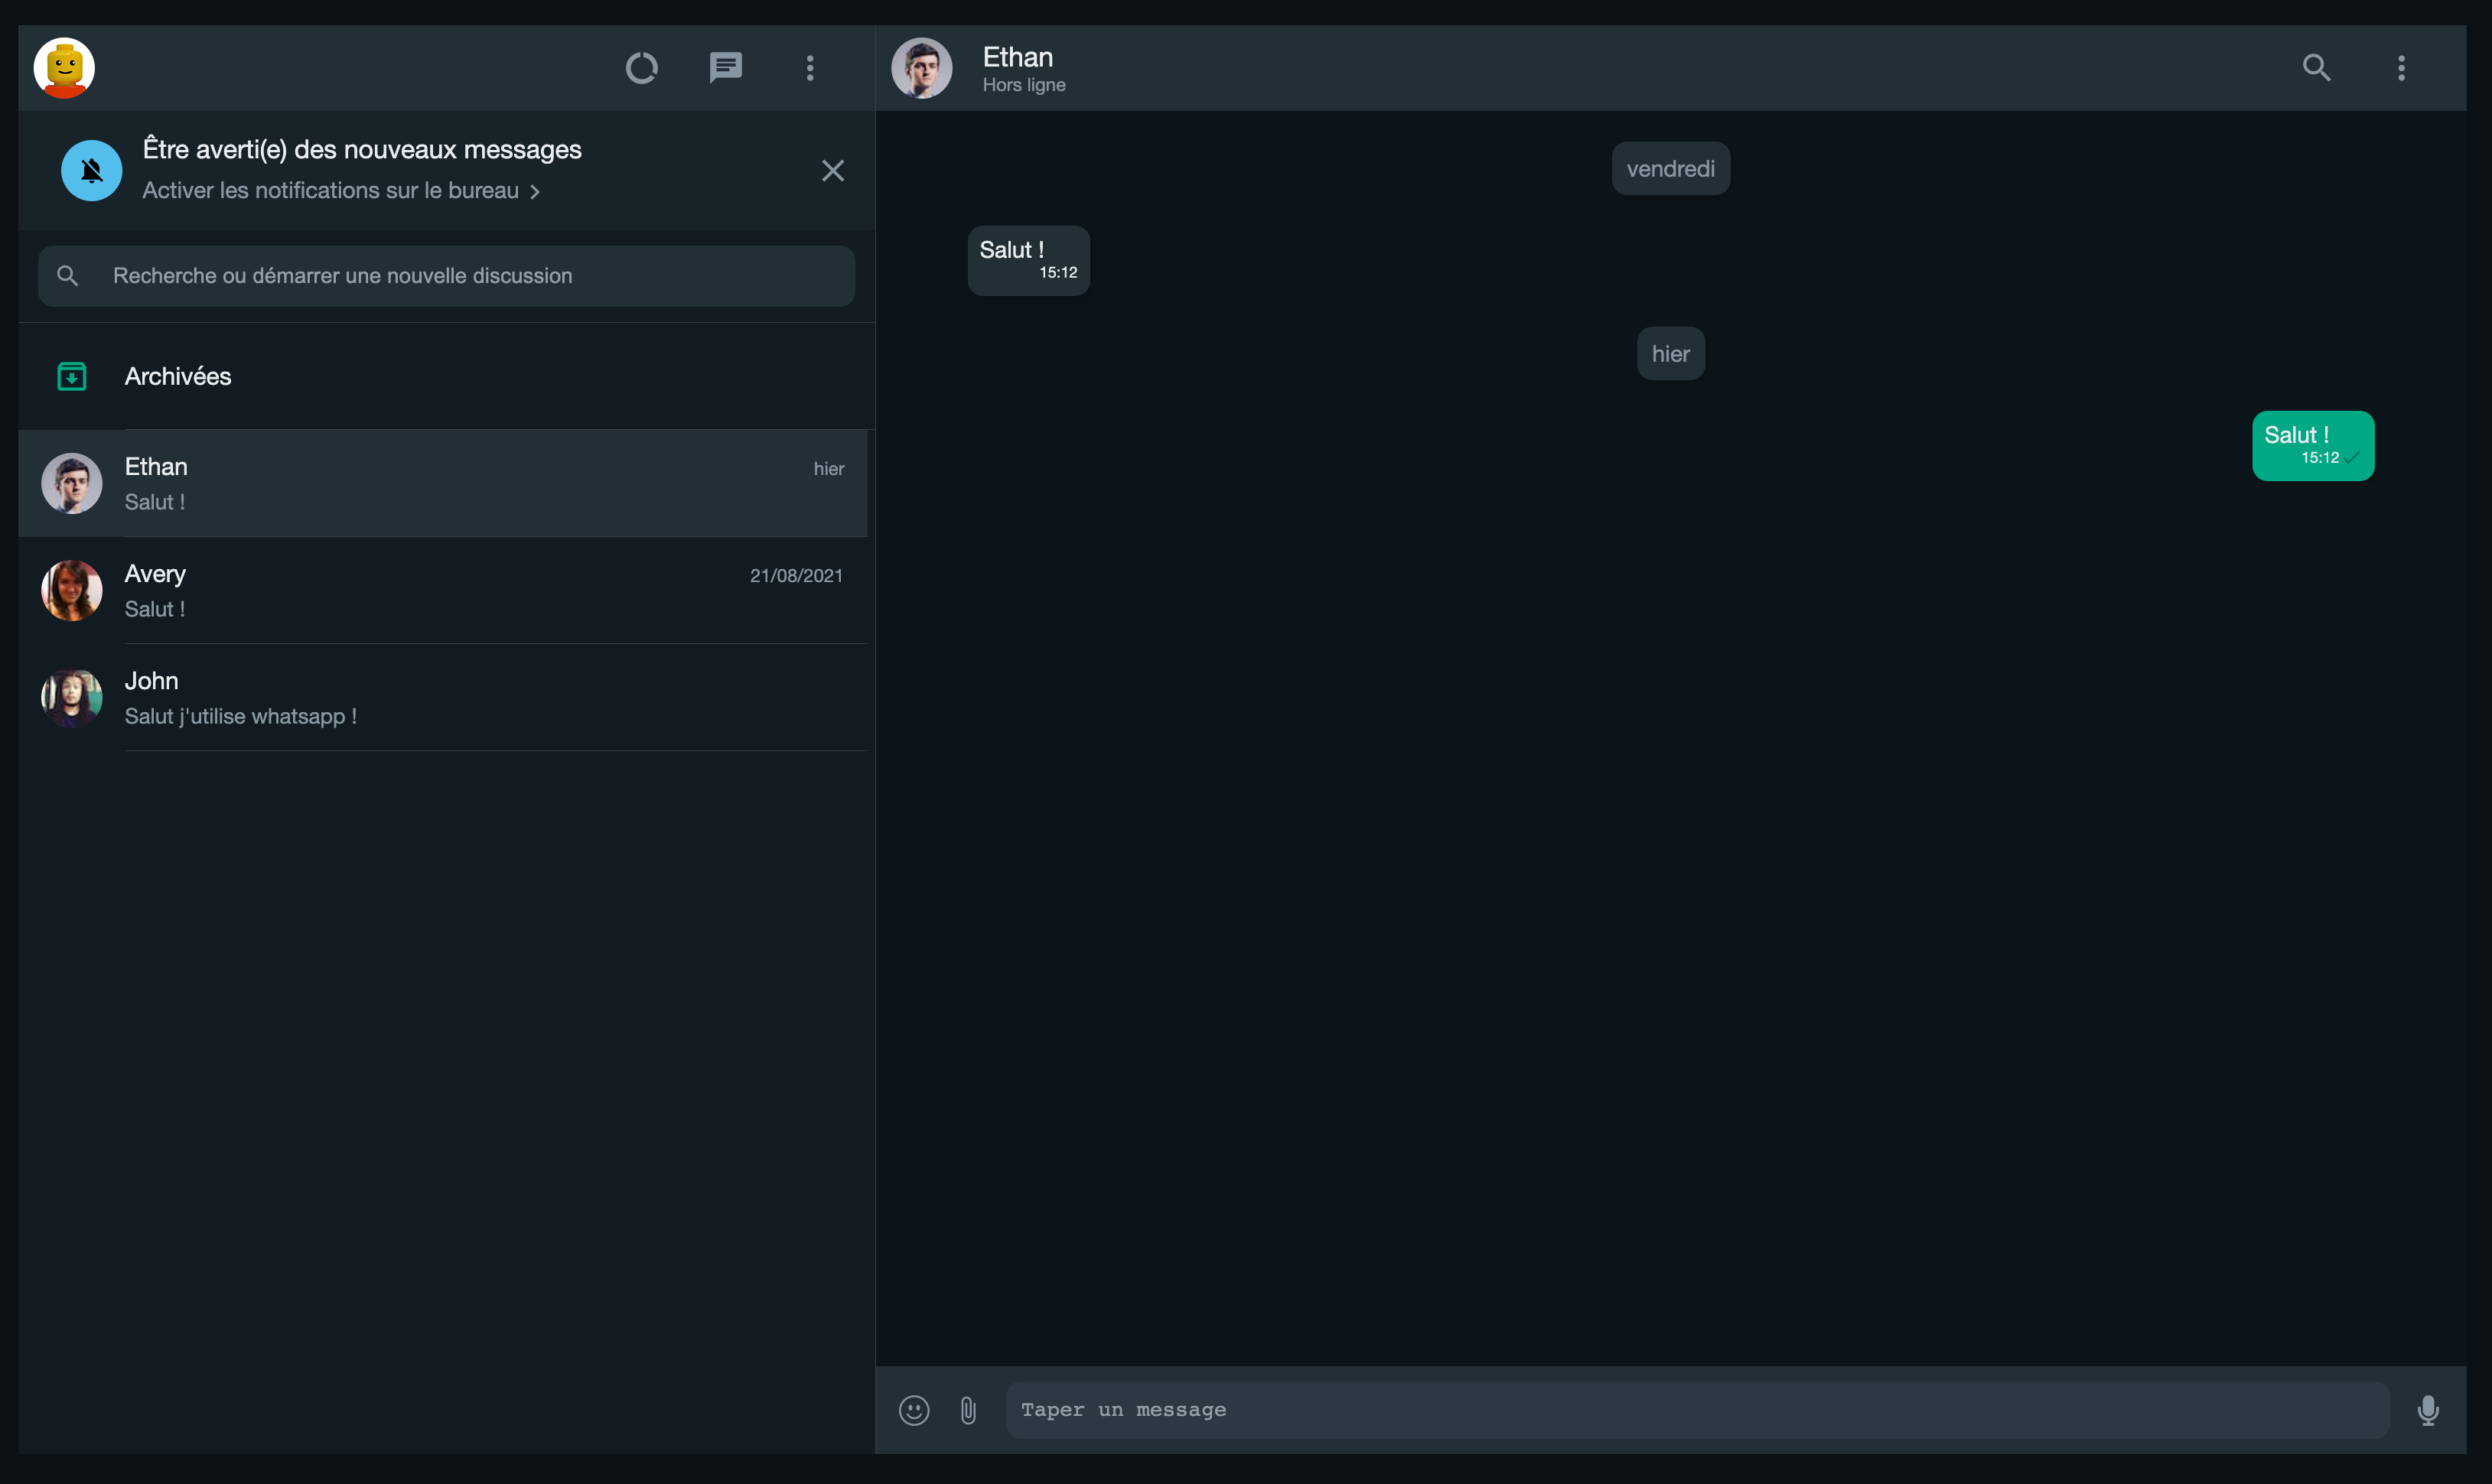Click the archive box icon
Image resolution: width=2492 pixels, height=1484 pixels.
click(x=72, y=377)
